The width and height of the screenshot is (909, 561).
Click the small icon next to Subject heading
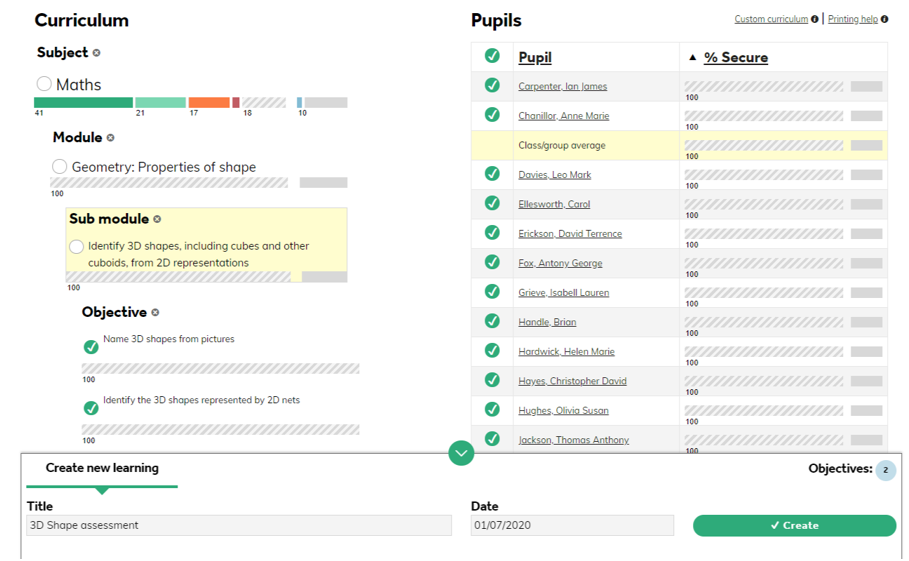(96, 53)
